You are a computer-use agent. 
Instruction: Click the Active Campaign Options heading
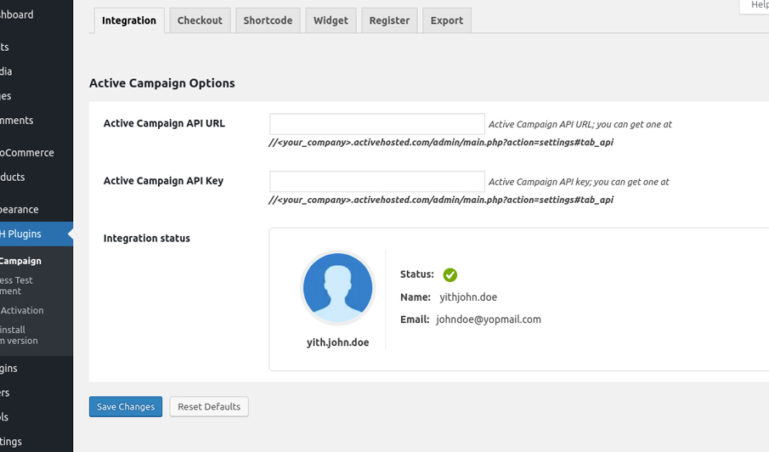point(162,83)
